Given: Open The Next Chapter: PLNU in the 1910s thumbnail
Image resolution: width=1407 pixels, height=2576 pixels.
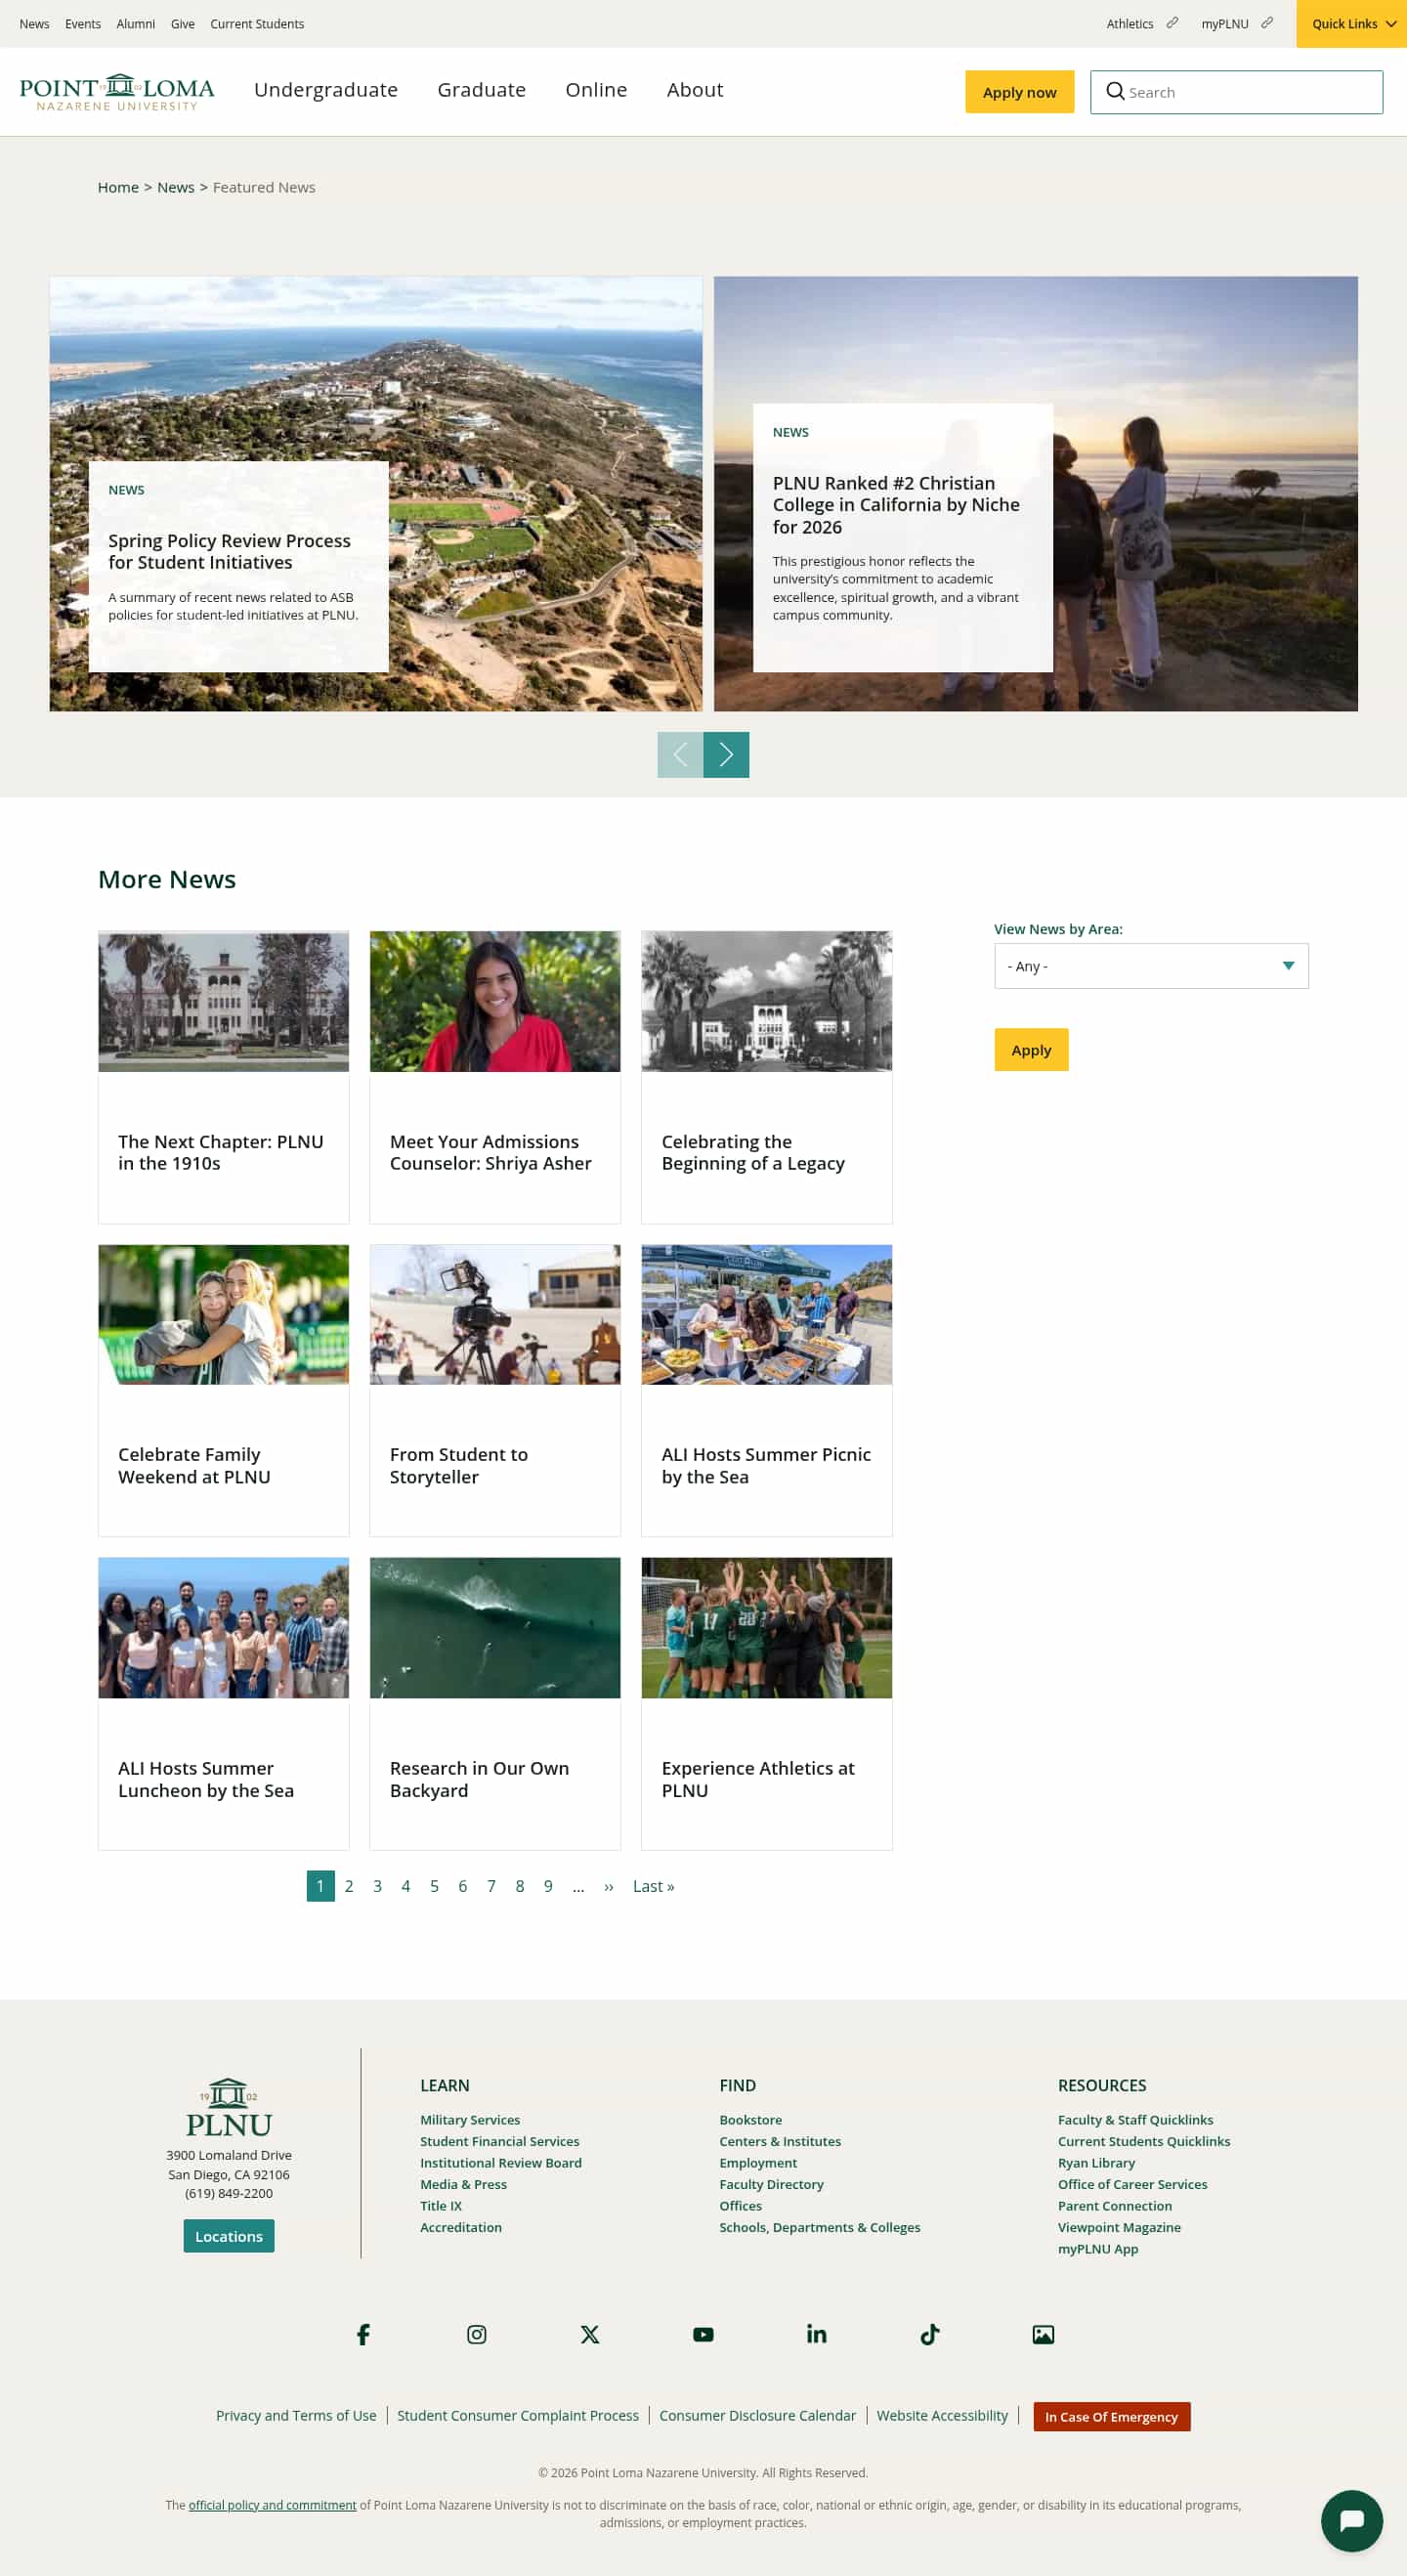Looking at the screenshot, I should [x=223, y=1001].
